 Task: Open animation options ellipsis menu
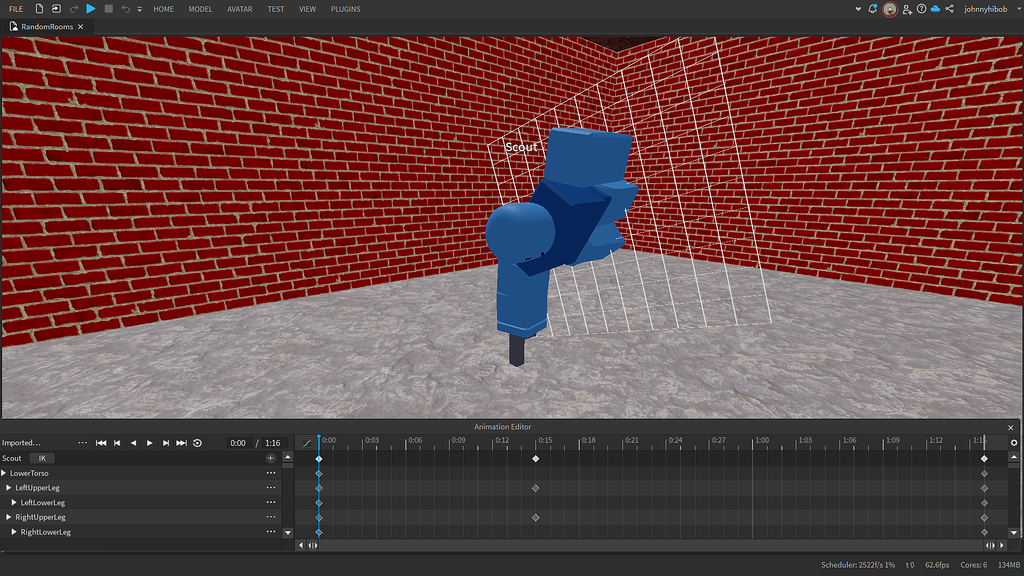coord(82,443)
